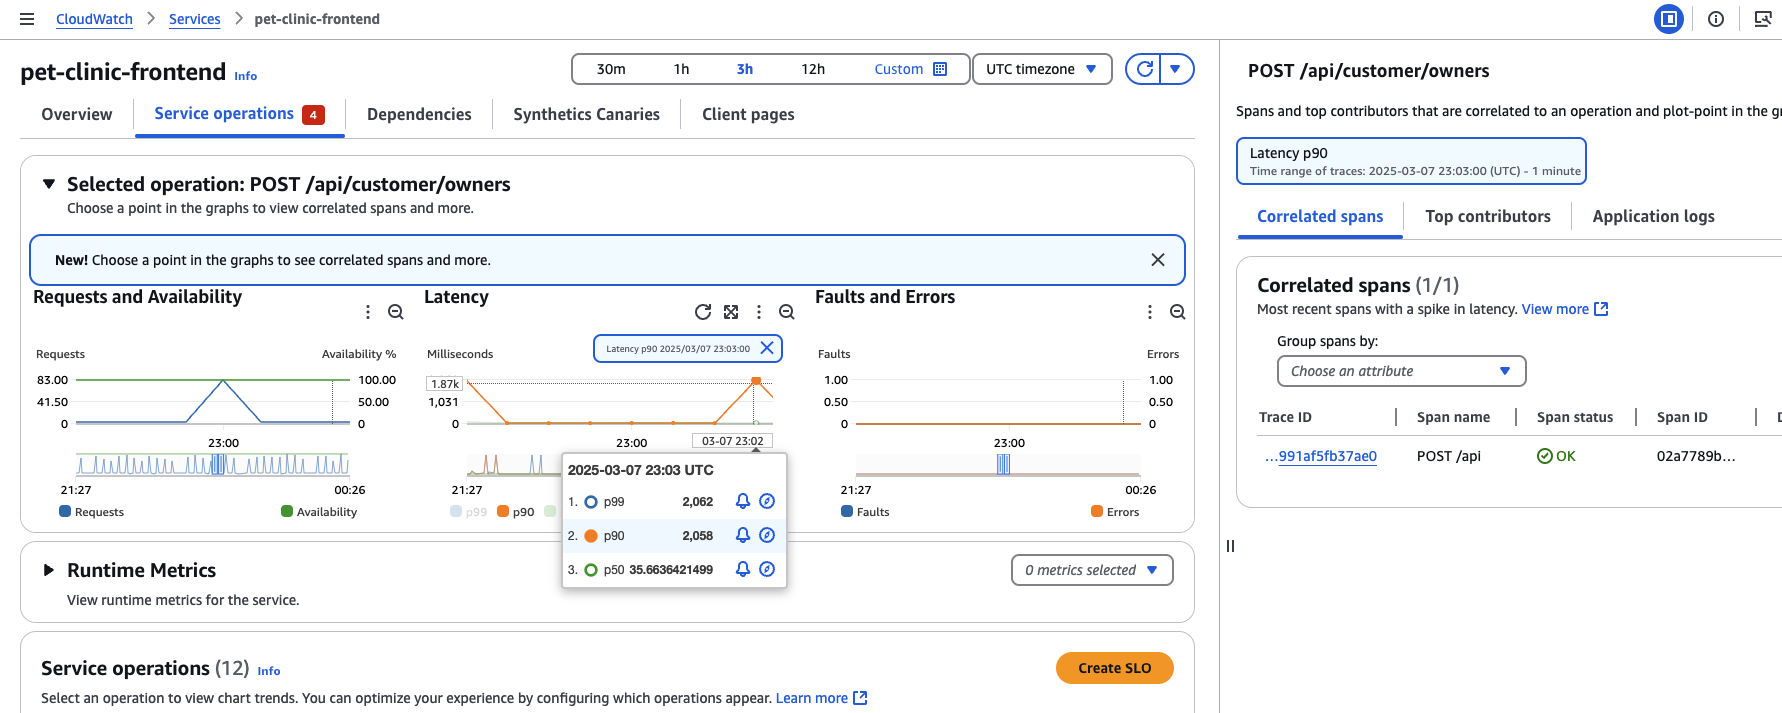Select the Correlated spans tab

pos(1320,216)
